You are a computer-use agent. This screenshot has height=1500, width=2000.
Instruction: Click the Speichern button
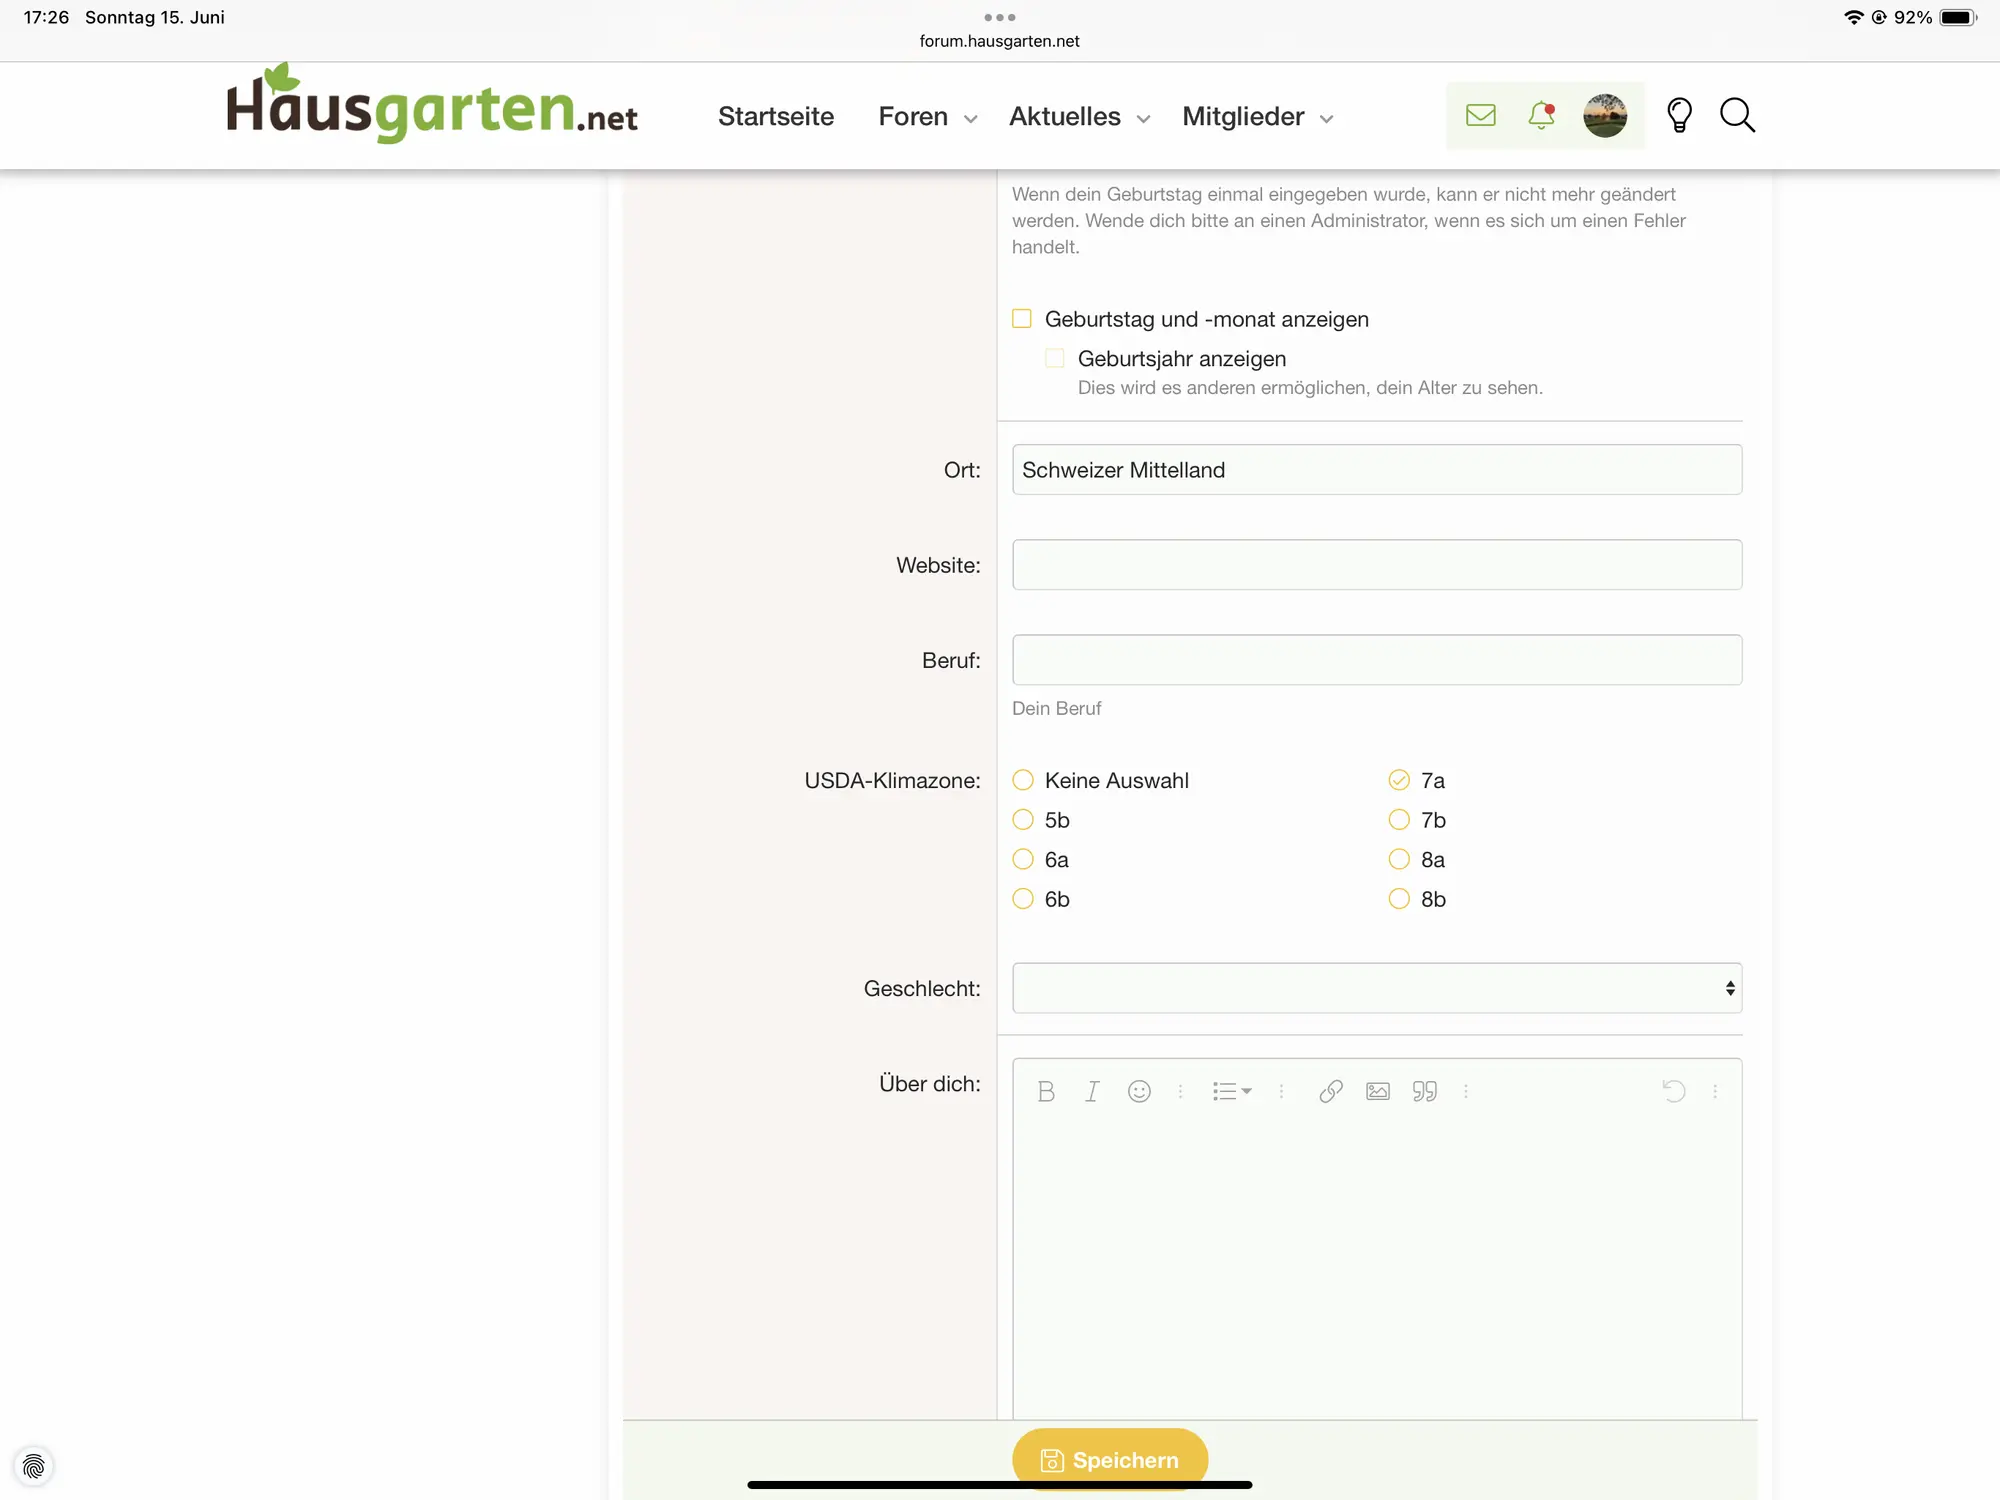point(1110,1459)
